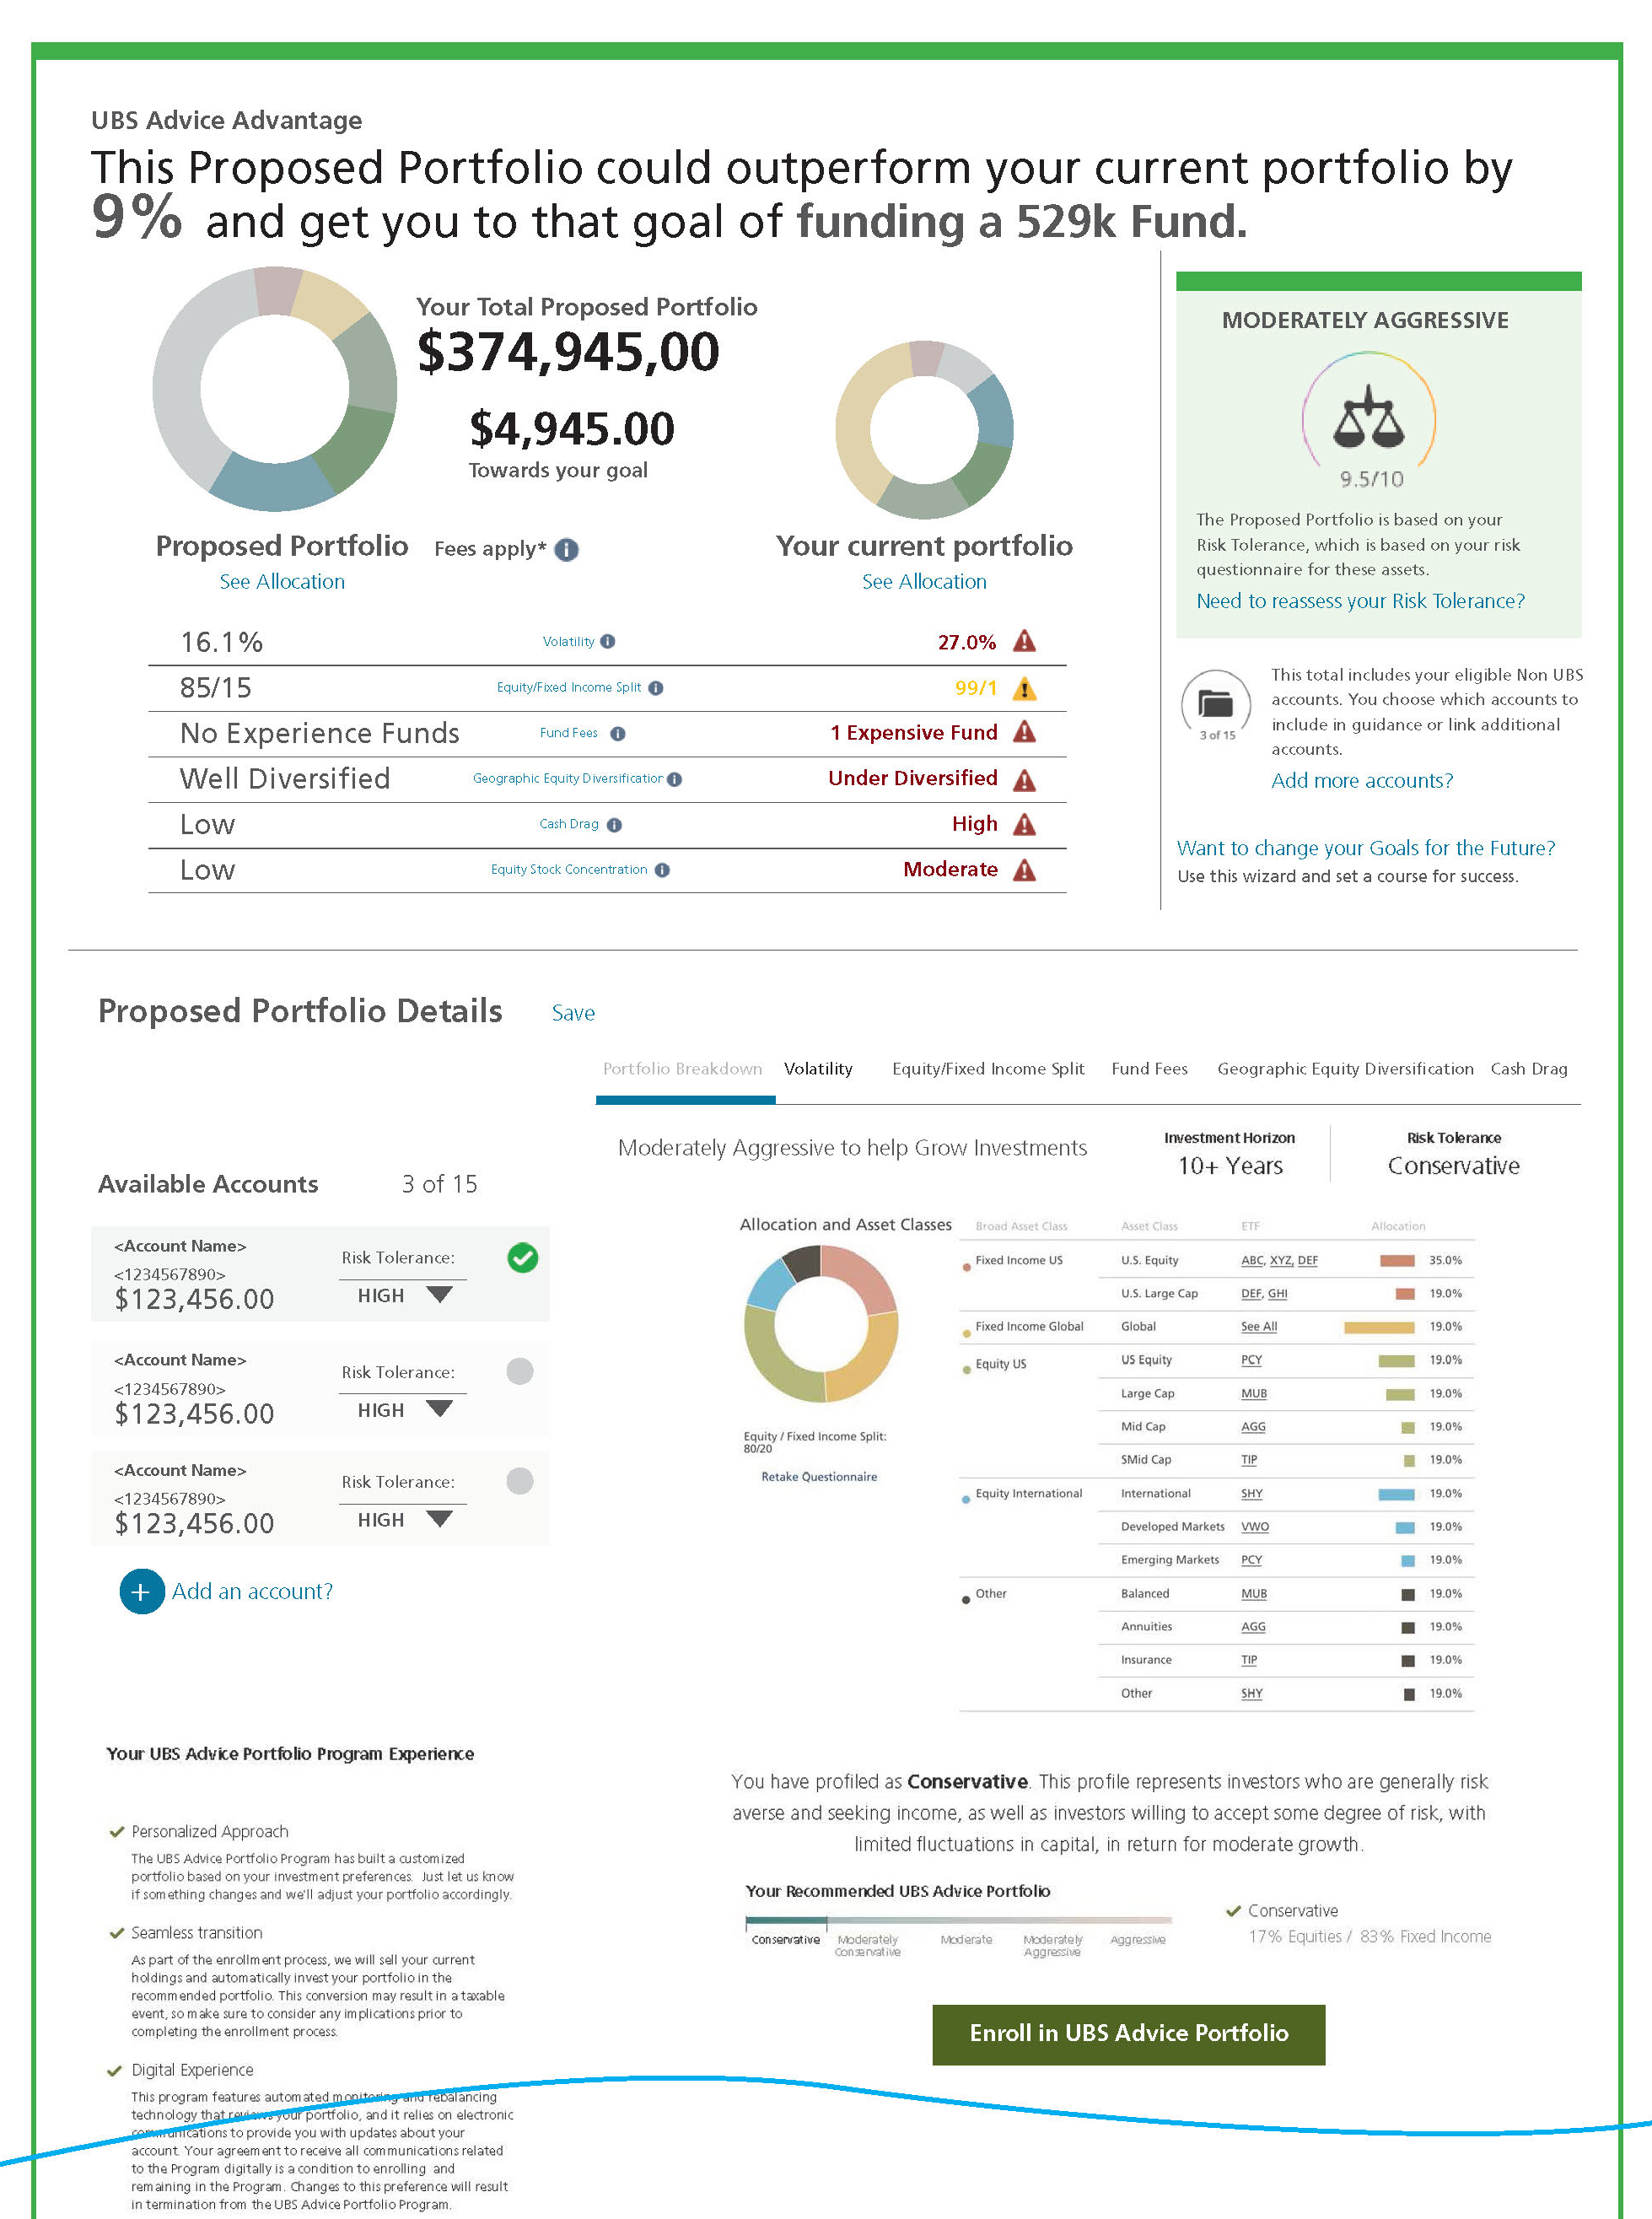
Task: Click the info icon next to Volatility
Action: (x=608, y=642)
